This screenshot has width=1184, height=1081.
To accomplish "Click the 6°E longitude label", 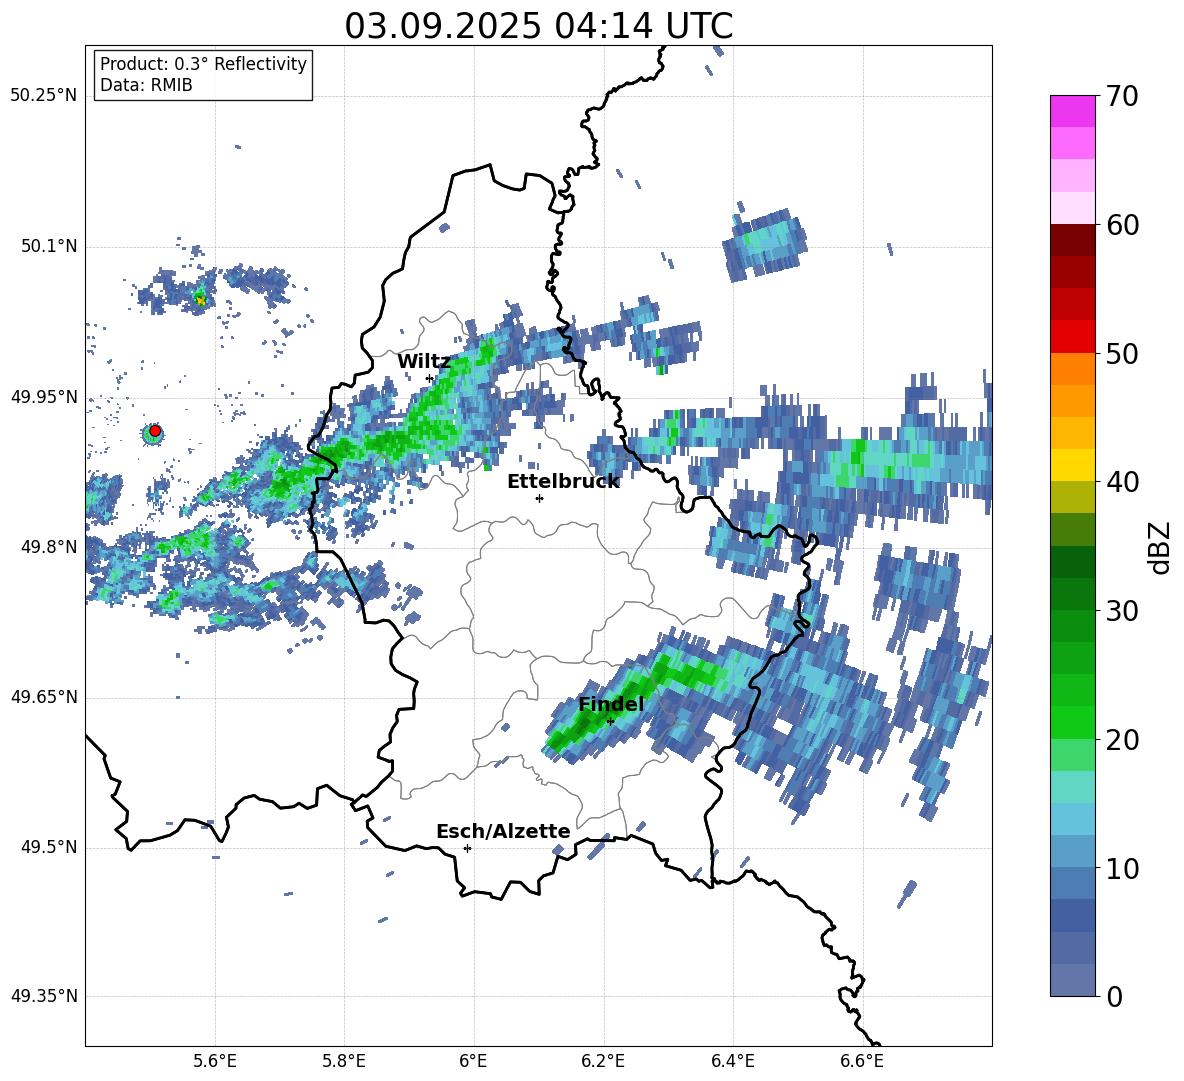I will pos(473,1061).
